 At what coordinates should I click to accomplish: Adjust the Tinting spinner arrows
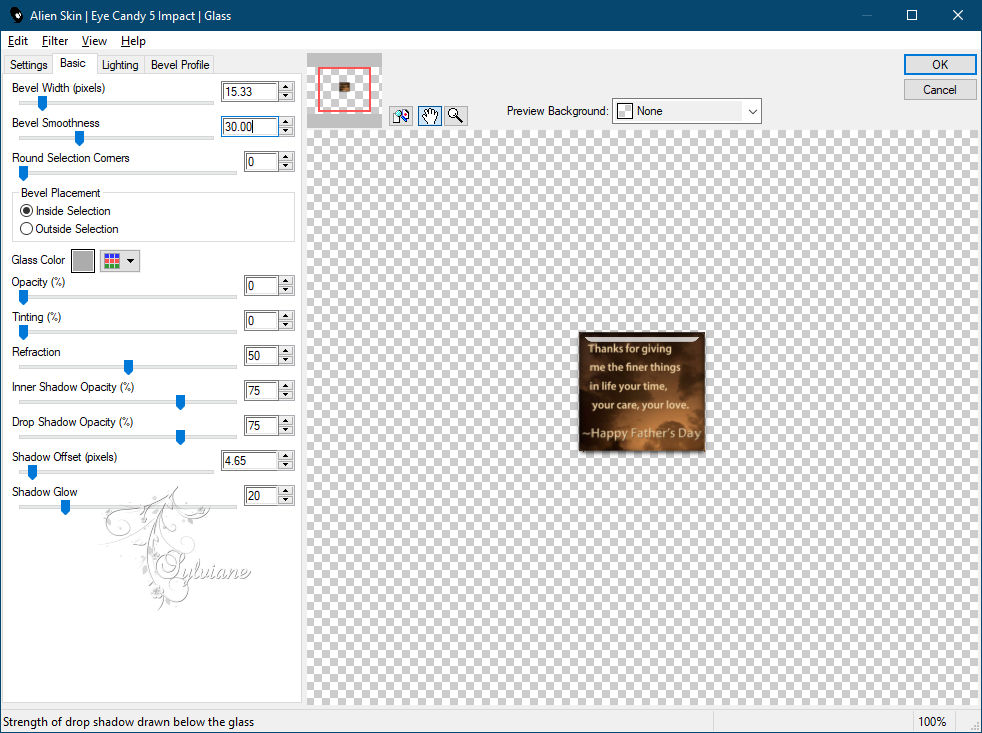tap(286, 321)
